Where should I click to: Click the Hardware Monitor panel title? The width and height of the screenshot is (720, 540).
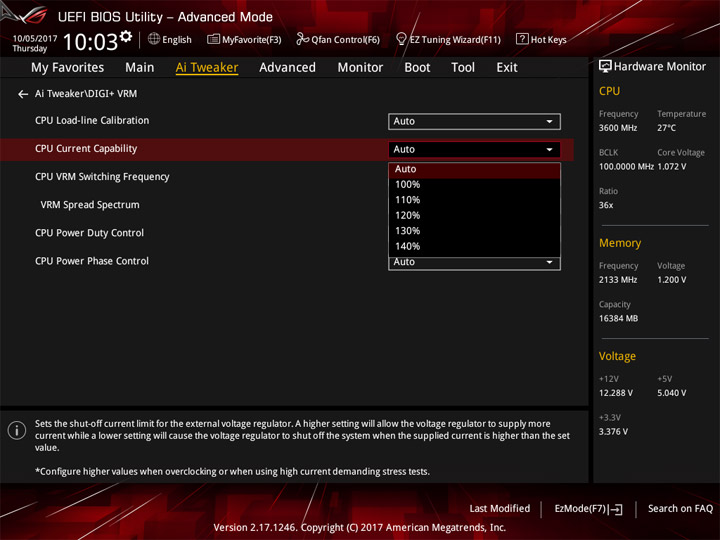tap(659, 67)
